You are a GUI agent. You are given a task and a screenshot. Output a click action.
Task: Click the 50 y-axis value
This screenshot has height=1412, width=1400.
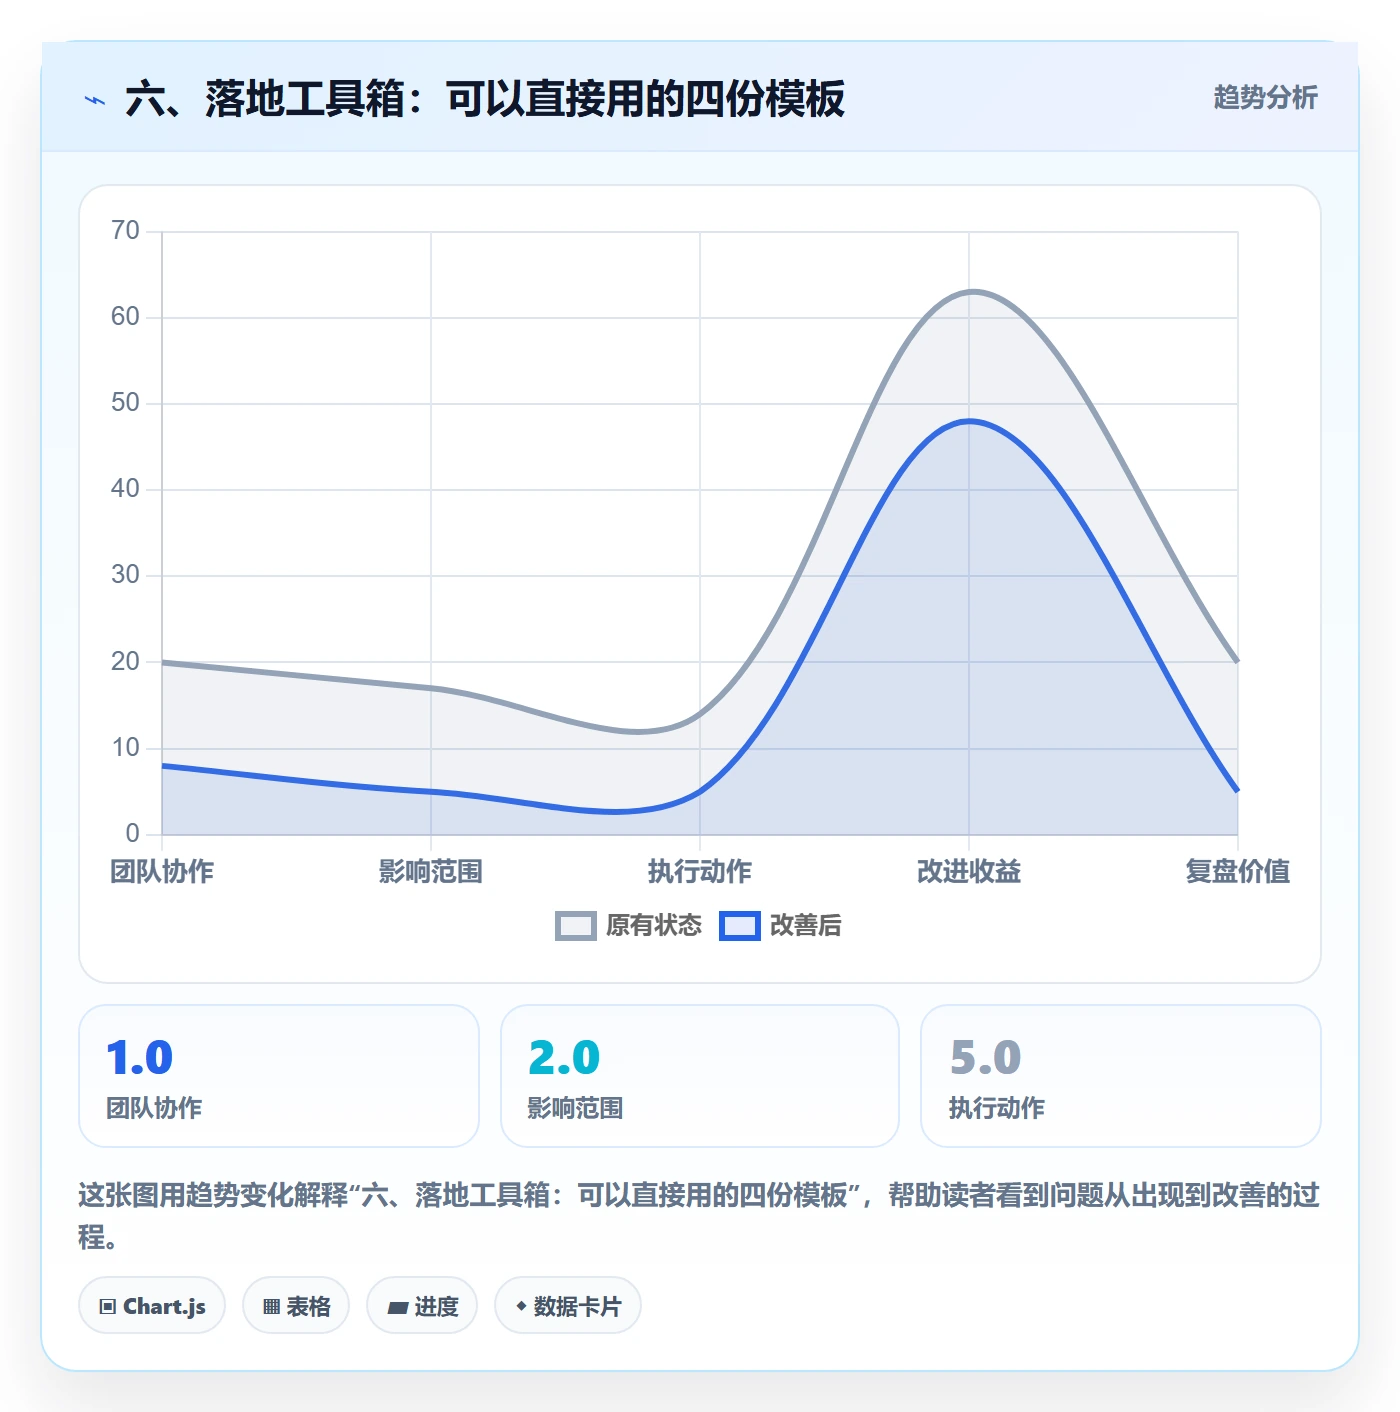125,403
